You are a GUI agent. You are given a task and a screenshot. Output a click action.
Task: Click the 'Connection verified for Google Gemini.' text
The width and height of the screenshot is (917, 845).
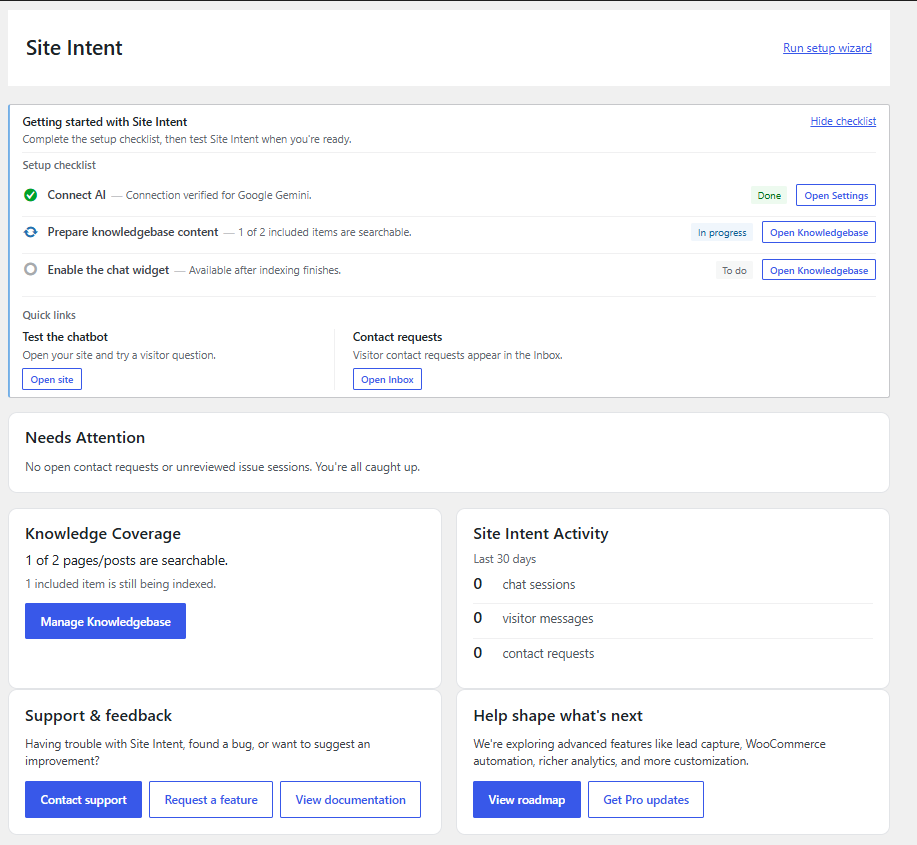point(219,195)
